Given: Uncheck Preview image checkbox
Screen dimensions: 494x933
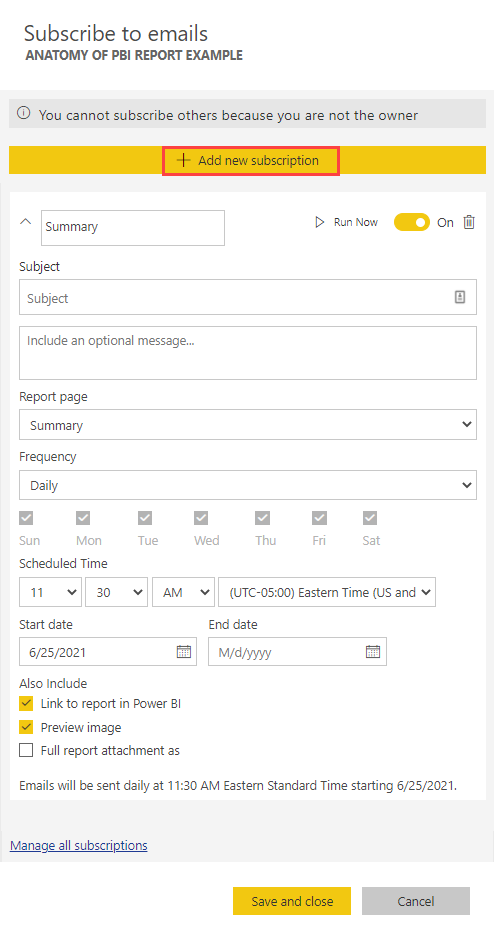Looking at the screenshot, I should (26, 727).
